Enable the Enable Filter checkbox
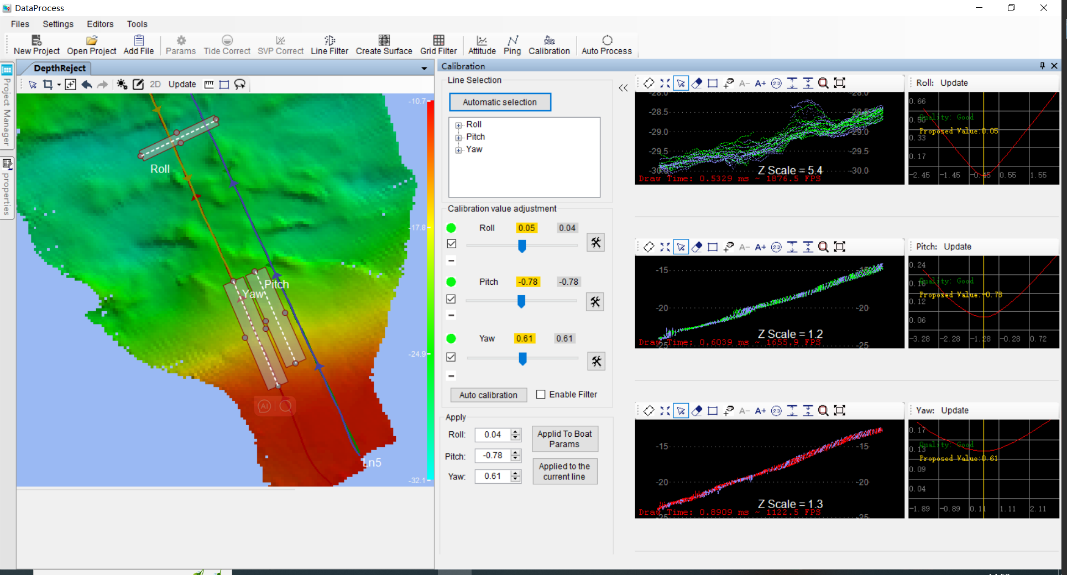The width and height of the screenshot is (1067, 575). pyautogui.click(x=540, y=395)
